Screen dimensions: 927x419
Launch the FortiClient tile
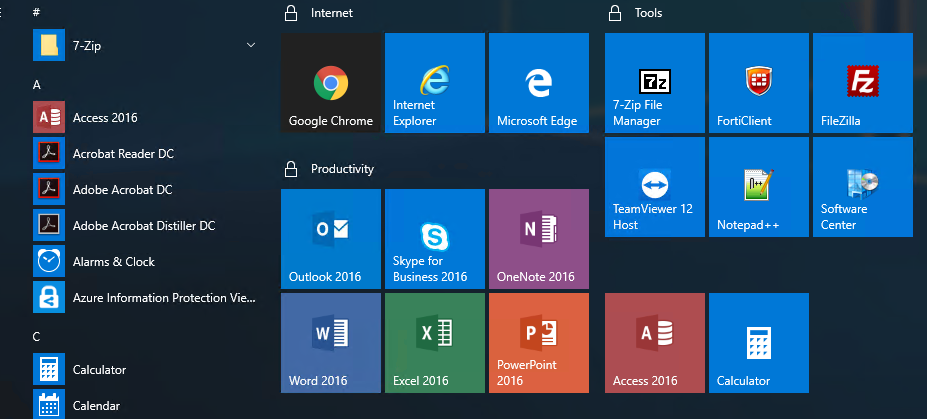click(x=758, y=83)
